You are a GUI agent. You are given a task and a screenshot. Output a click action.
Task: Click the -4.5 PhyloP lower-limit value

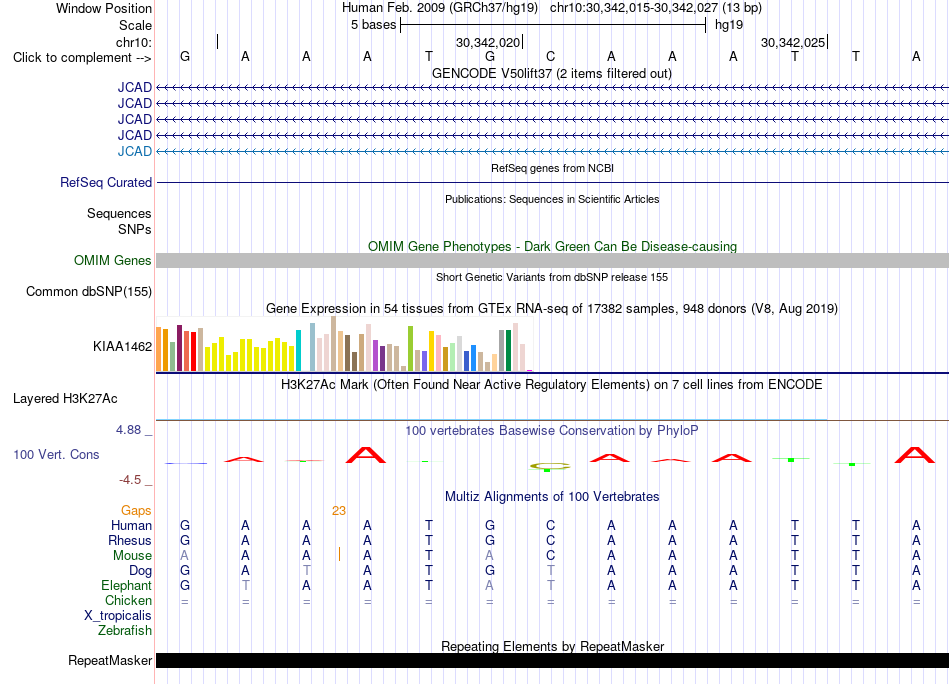click(130, 480)
